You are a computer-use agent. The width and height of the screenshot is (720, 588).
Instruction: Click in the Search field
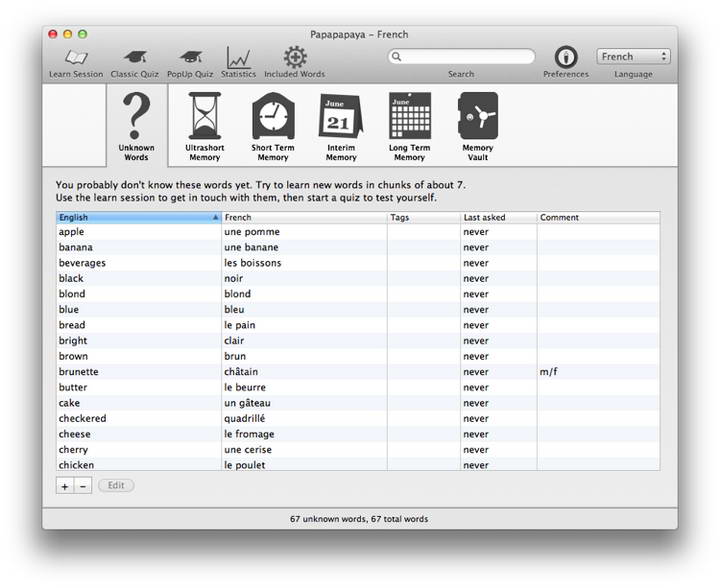[x=461, y=56]
